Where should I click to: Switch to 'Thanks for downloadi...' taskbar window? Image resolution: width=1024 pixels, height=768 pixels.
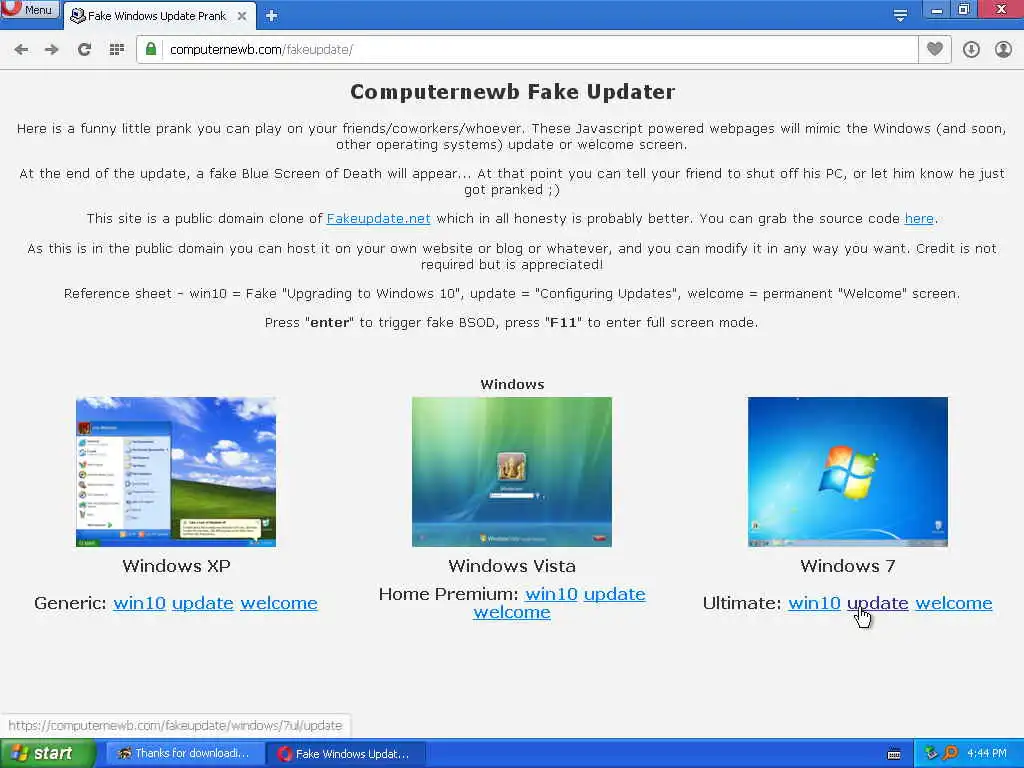click(184, 754)
